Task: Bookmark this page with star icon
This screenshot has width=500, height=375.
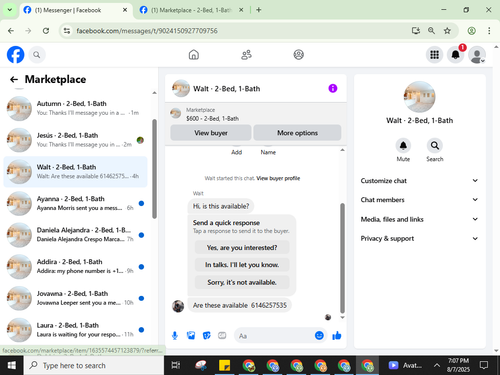Action: tap(447, 31)
